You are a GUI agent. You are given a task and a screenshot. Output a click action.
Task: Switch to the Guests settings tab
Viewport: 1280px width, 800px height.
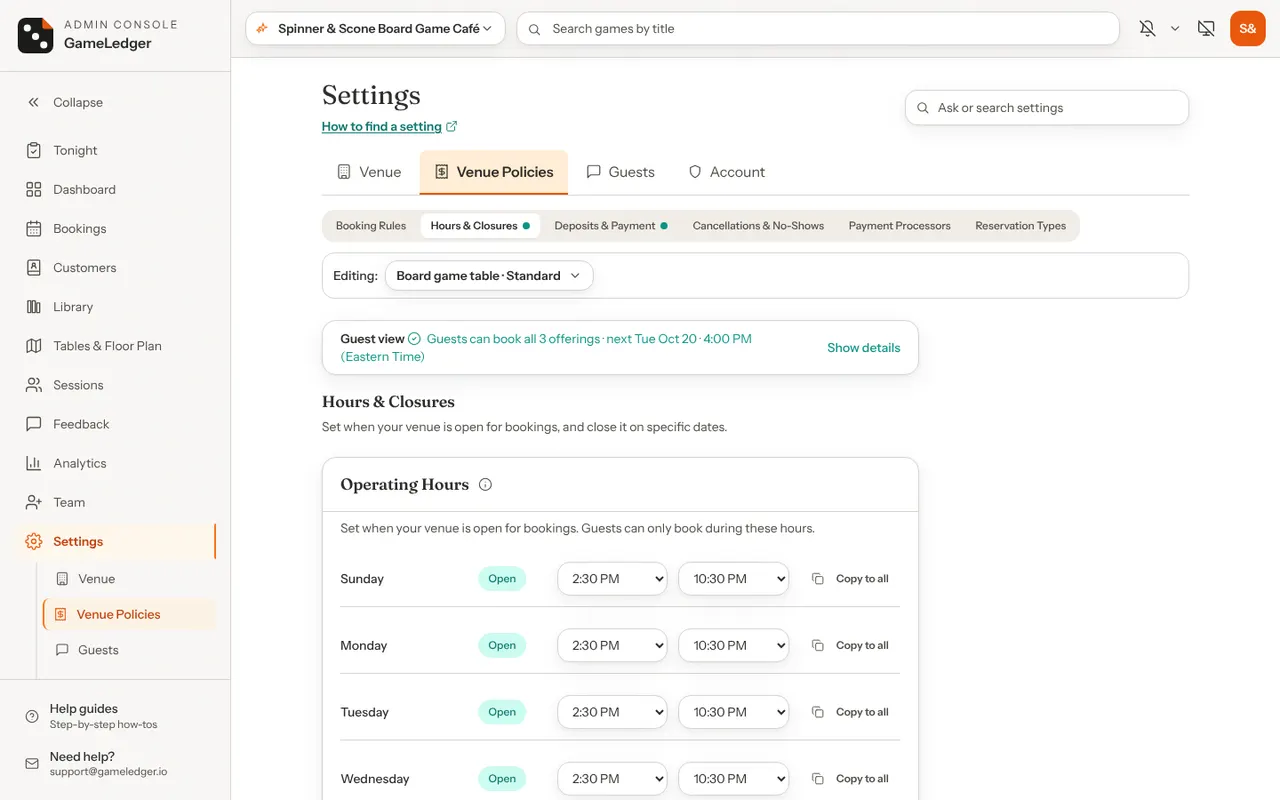click(620, 172)
